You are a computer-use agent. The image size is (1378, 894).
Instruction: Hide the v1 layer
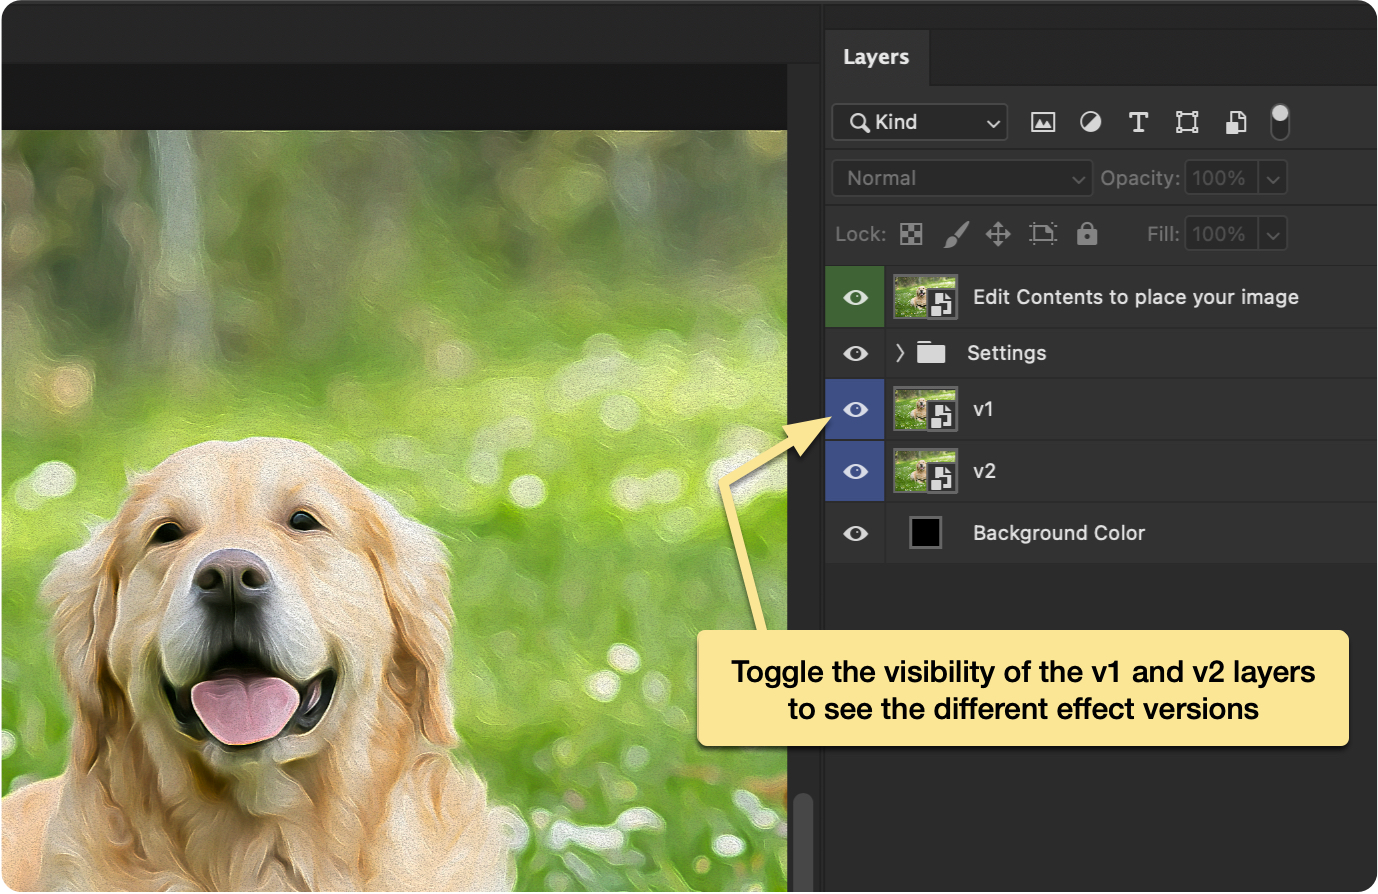click(855, 410)
